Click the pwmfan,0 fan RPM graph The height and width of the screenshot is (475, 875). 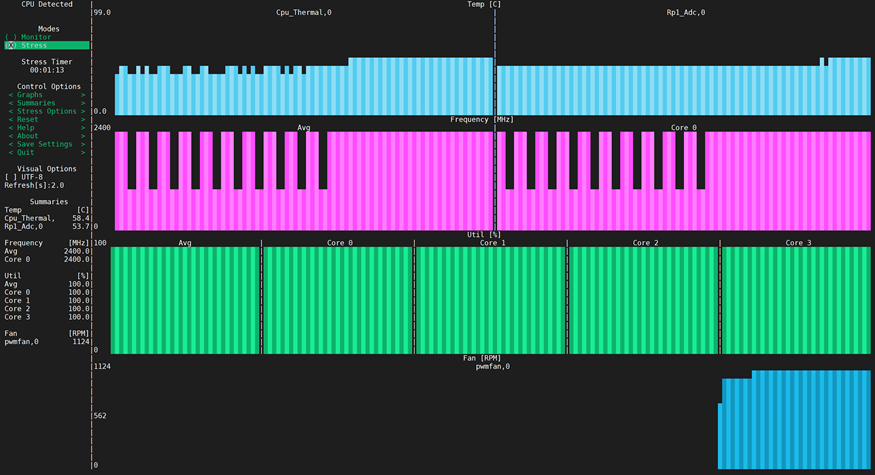[x=490, y=420]
